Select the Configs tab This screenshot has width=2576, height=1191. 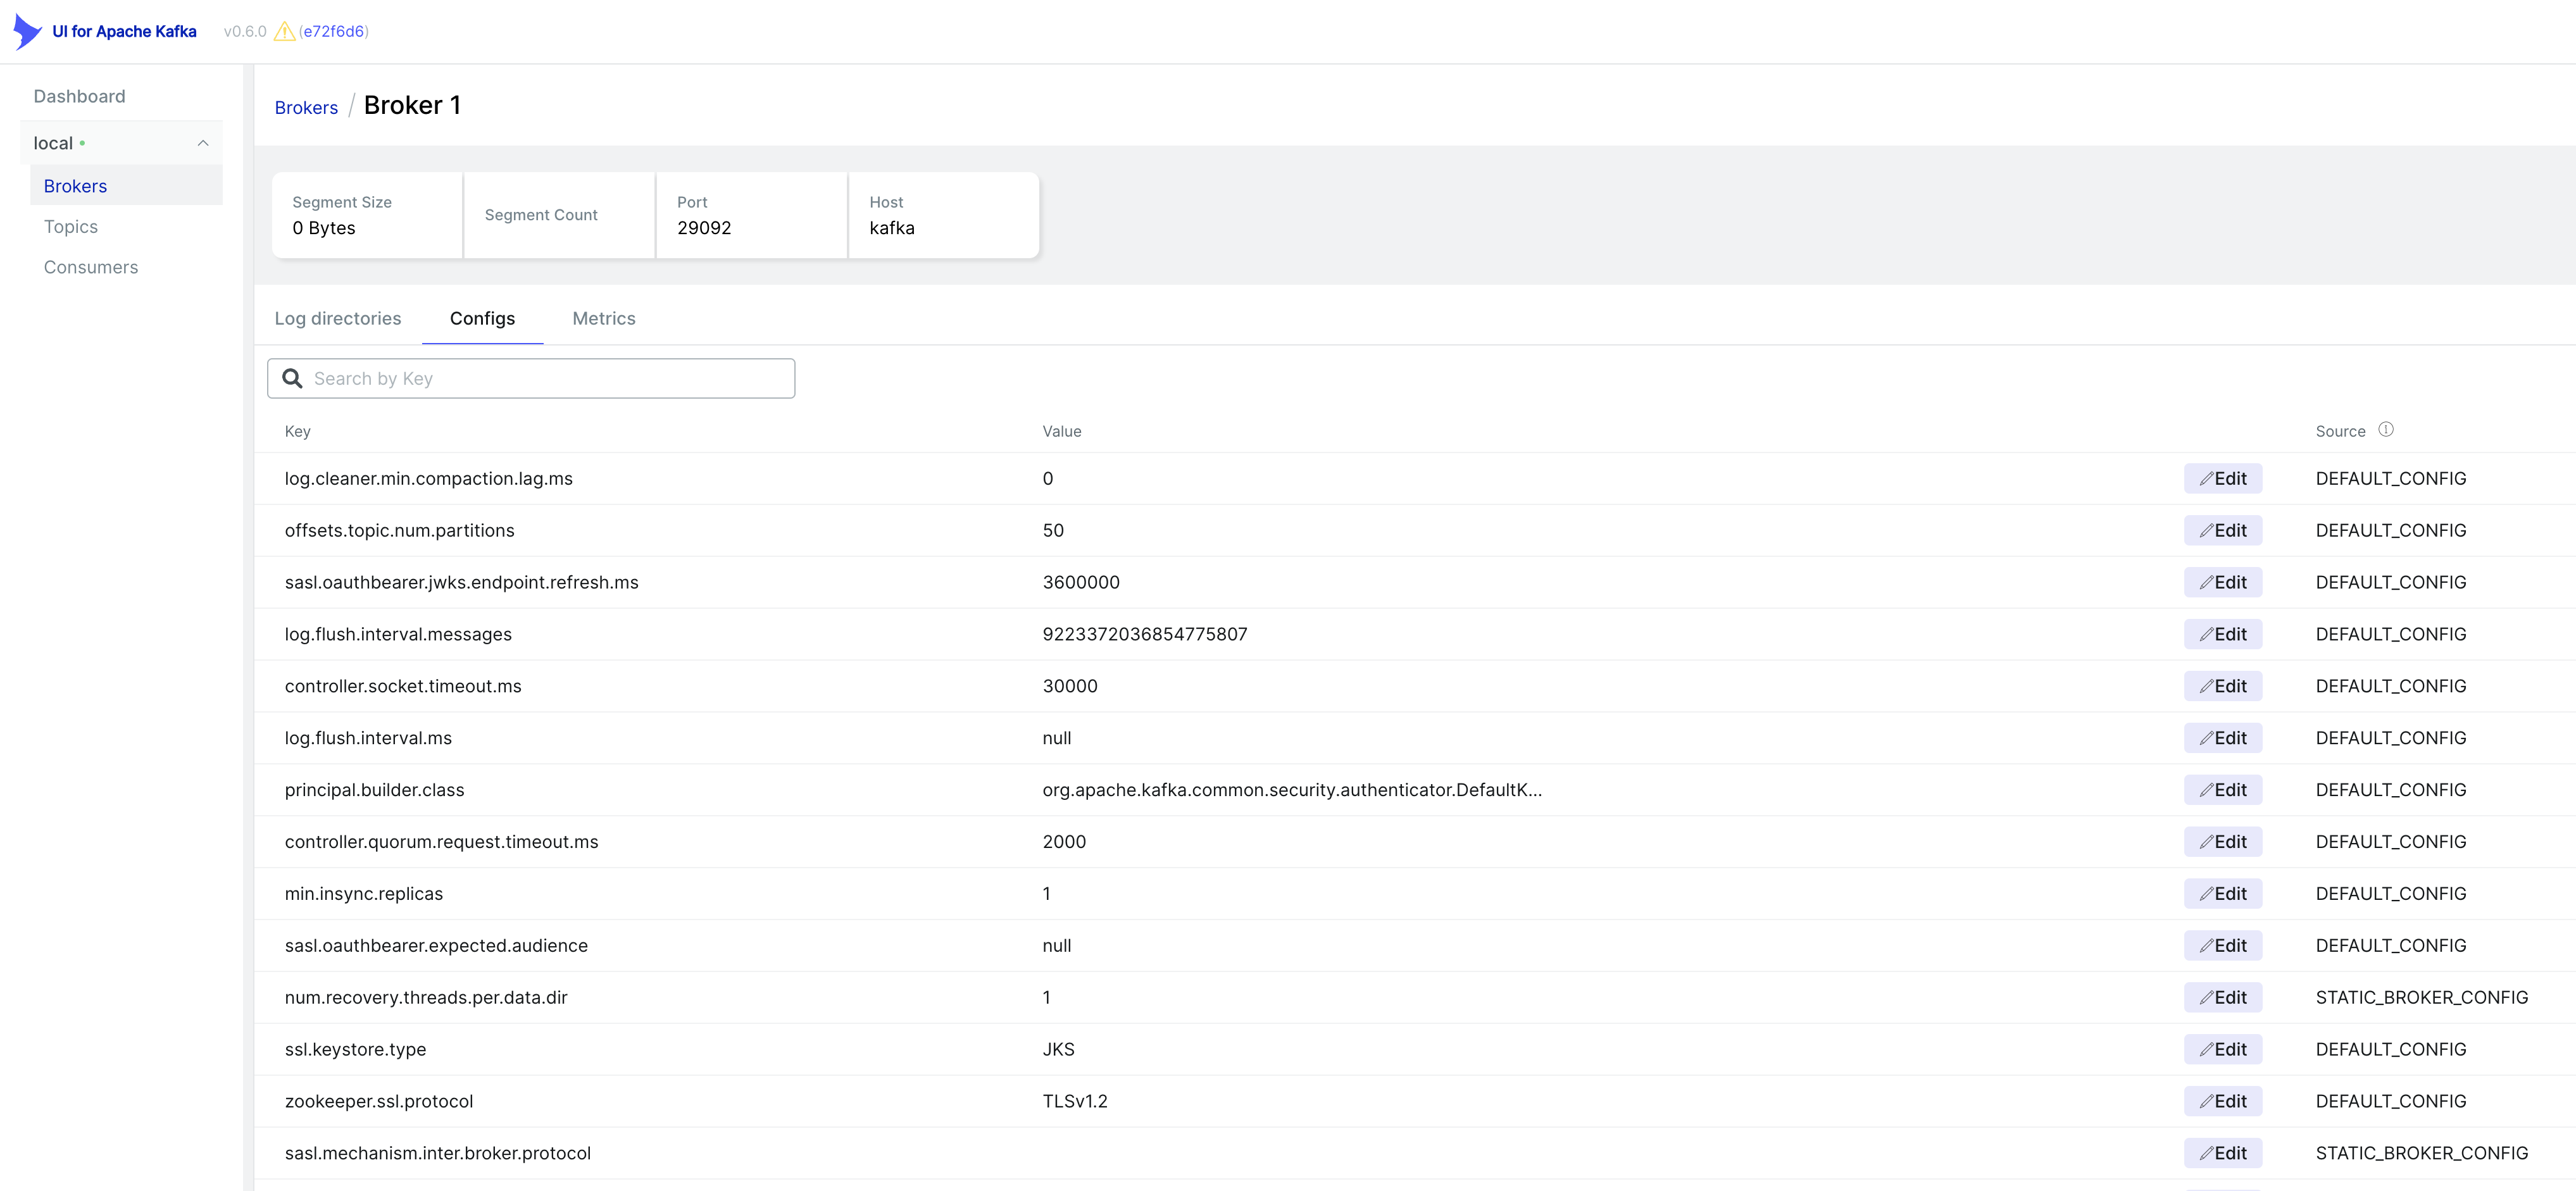coord(482,318)
